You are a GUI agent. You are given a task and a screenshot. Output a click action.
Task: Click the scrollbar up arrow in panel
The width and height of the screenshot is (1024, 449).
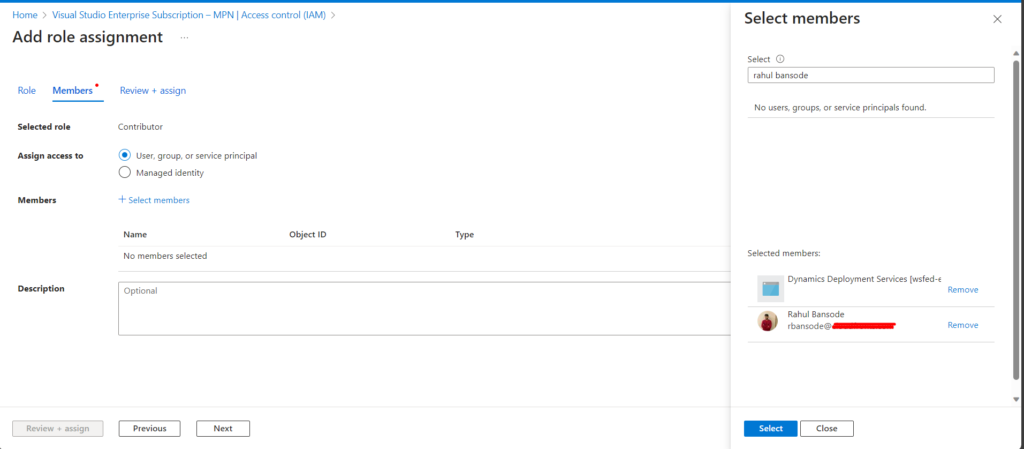1016,53
